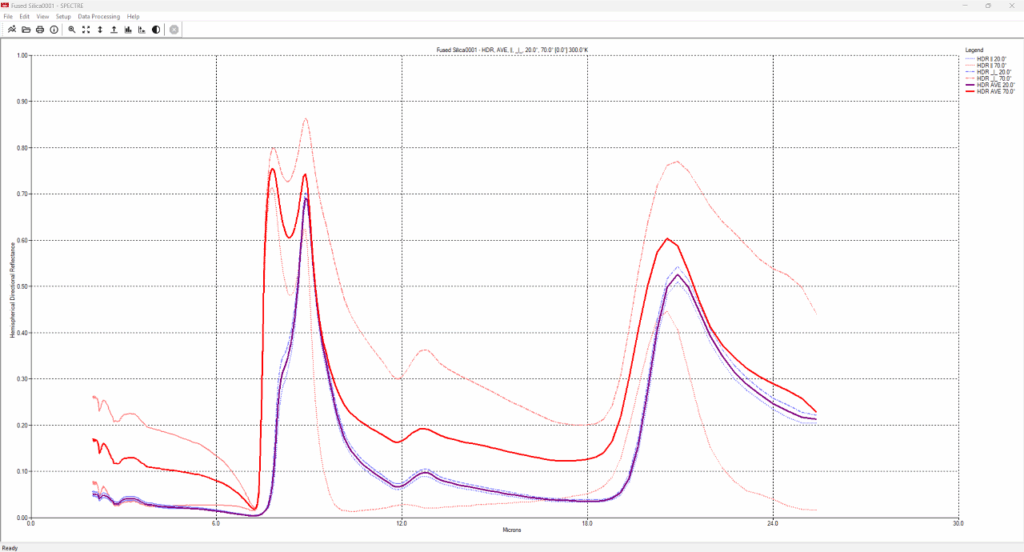Screen dimensions: 1024x552
Task: Open a file with the folder icon
Action: pyautogui.click(x=25, y=30)
